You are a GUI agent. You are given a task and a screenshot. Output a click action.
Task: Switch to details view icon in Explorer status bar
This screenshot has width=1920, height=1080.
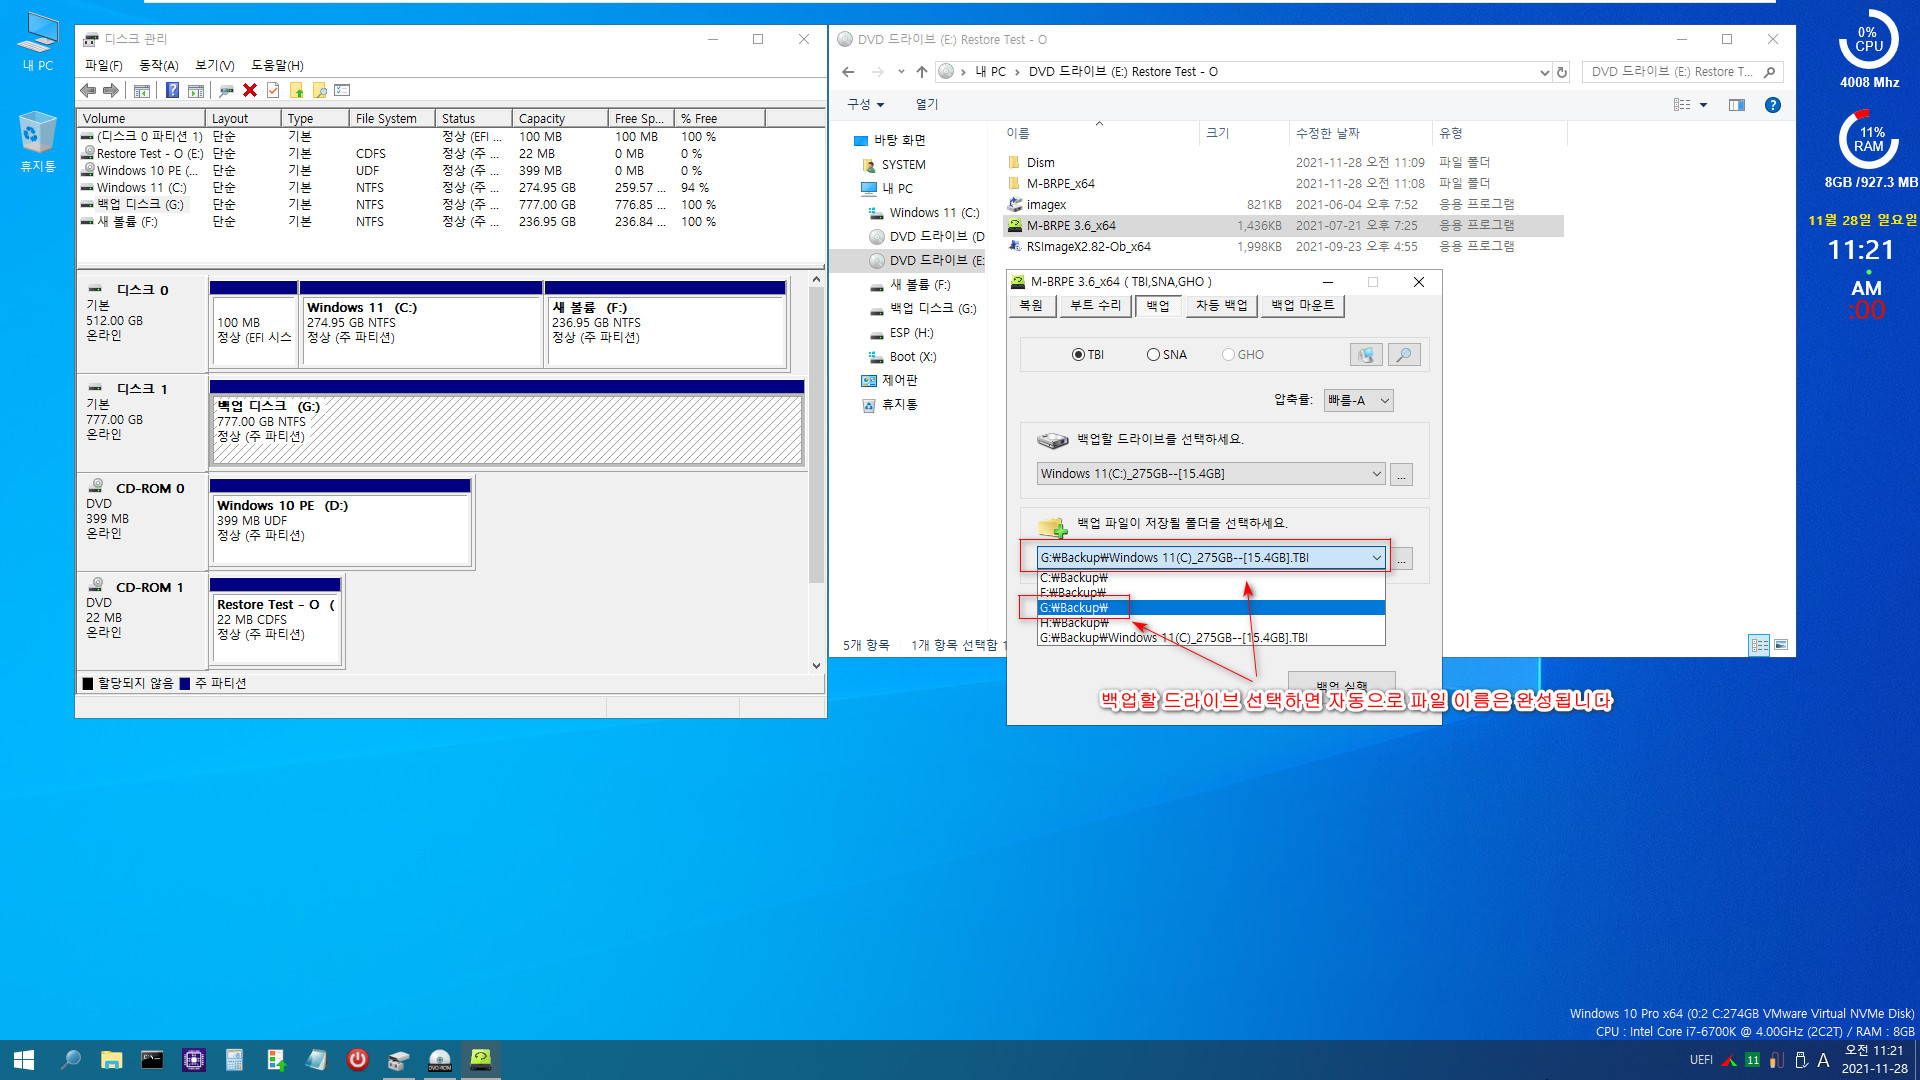pos(1759,645)
